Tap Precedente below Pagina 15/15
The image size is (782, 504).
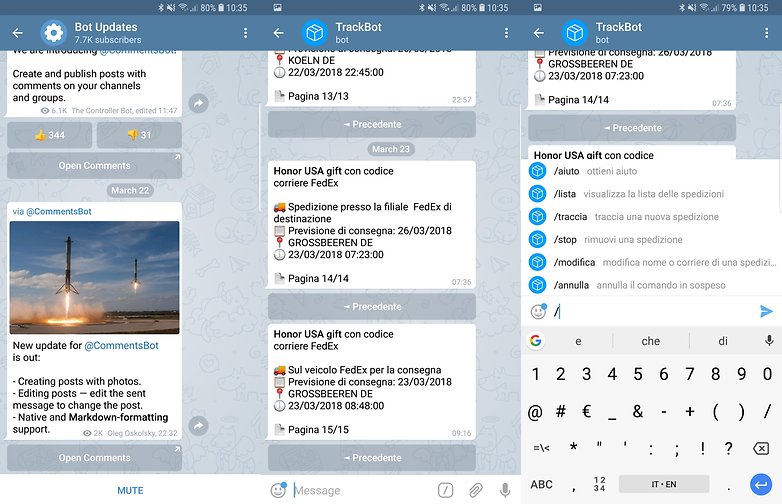click(x=372, y=458)
